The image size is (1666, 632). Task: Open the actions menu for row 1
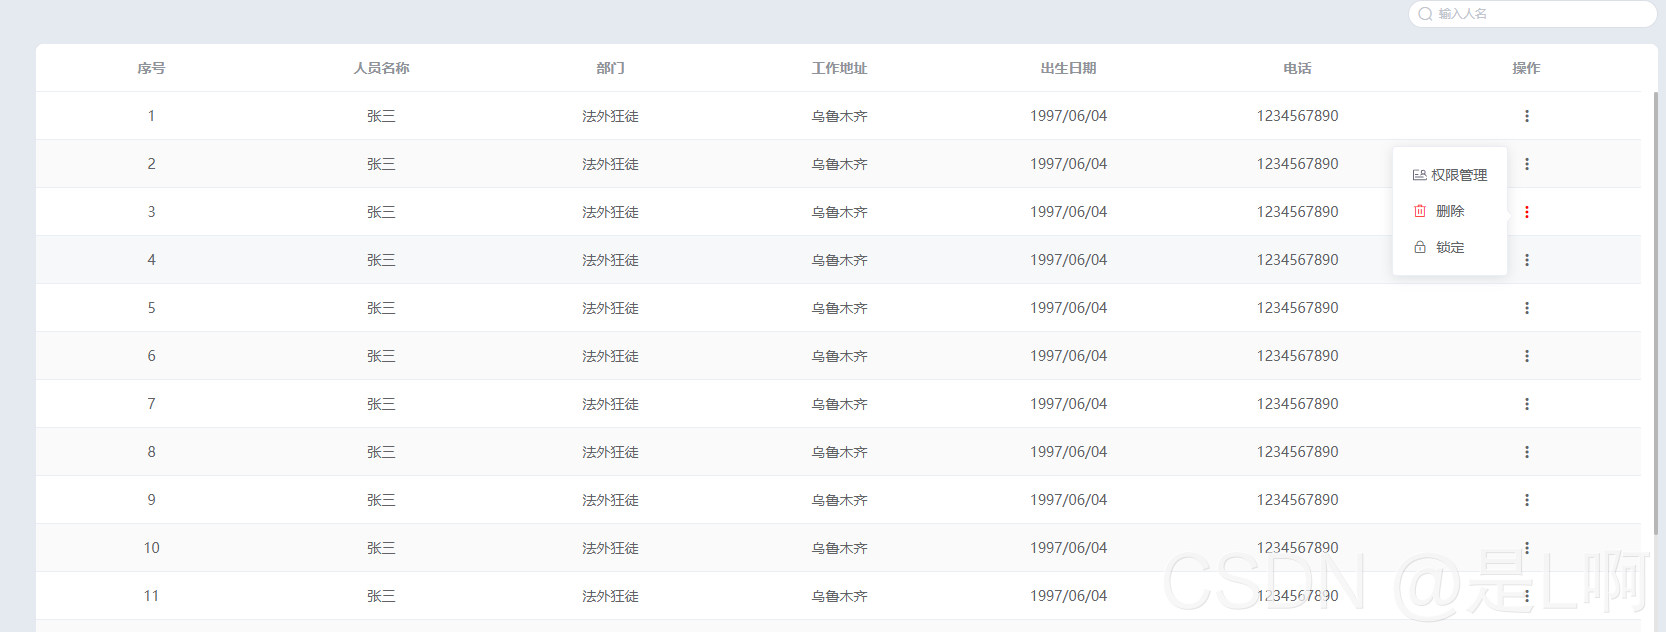pos(1526,116)
